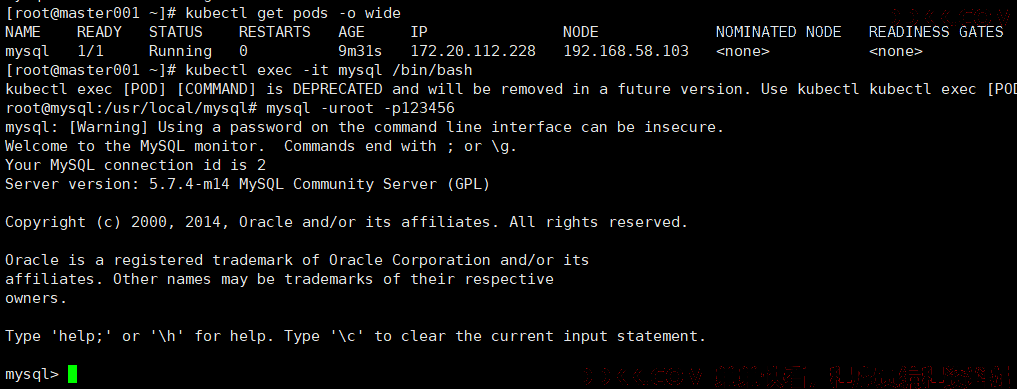Click the green cursor at mysql prompt

(x=72, y=374)
